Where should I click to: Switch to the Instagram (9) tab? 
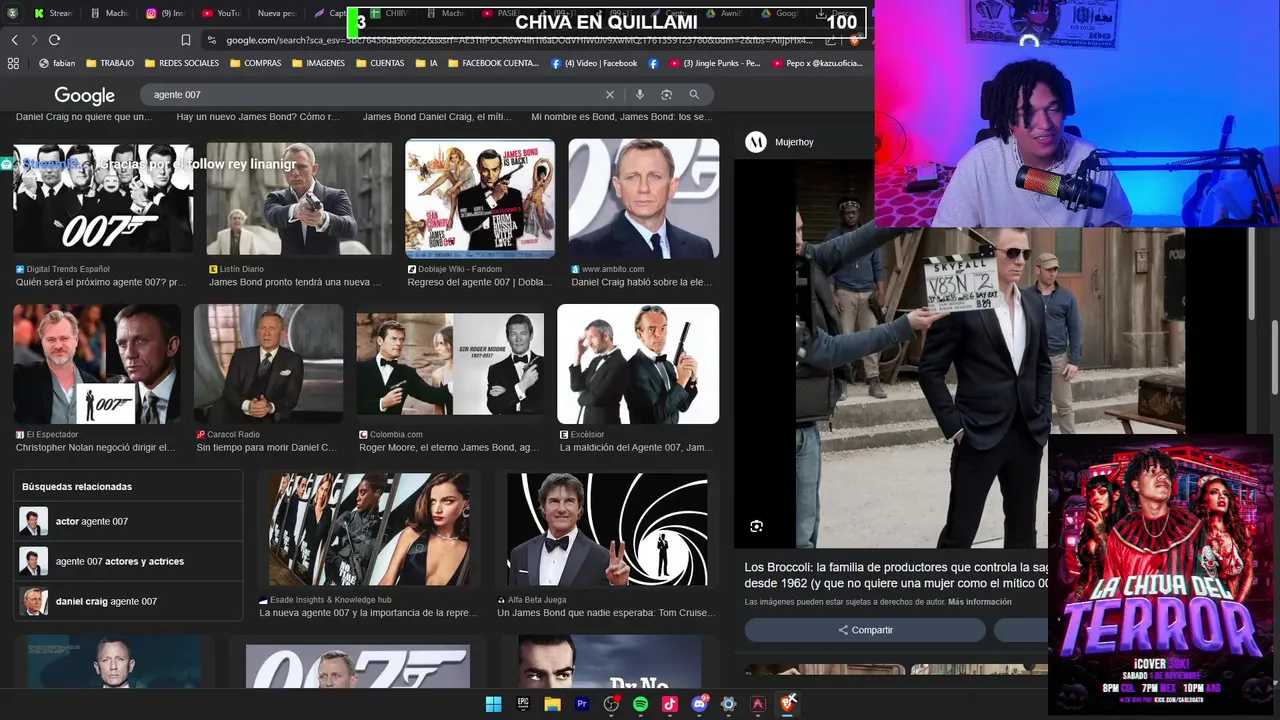point(165,14)
